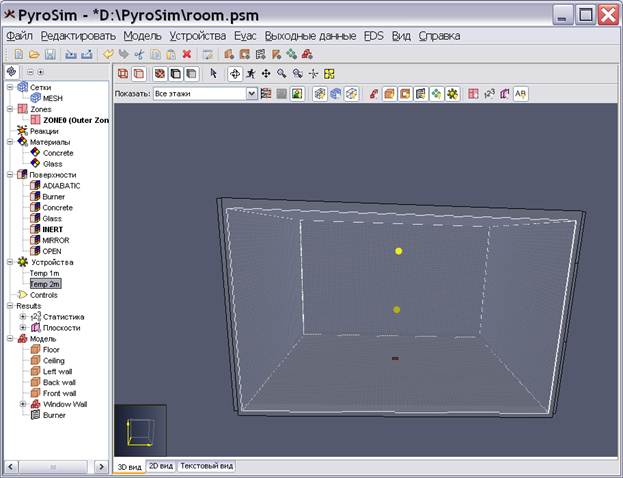
Task: Collapse all tree nodes with minus button
Action: coord(30,72)
